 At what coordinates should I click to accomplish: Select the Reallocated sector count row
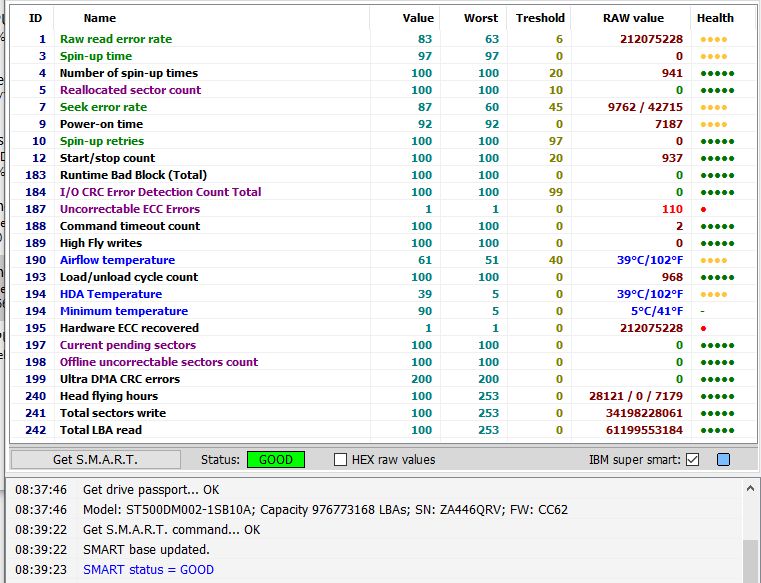[x=383, y=90]
